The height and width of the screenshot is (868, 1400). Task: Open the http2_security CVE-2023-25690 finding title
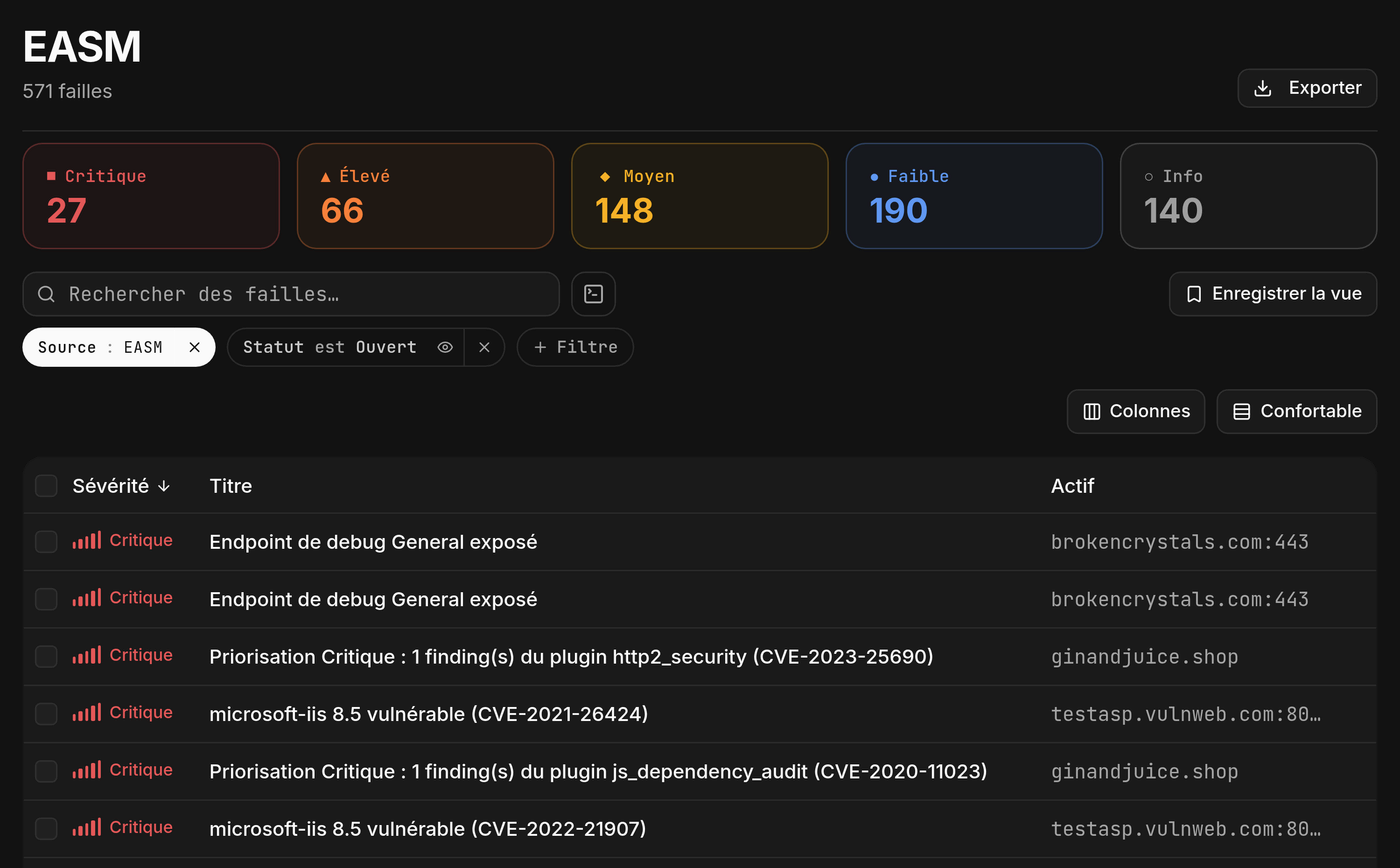click(x=571, y=657)
